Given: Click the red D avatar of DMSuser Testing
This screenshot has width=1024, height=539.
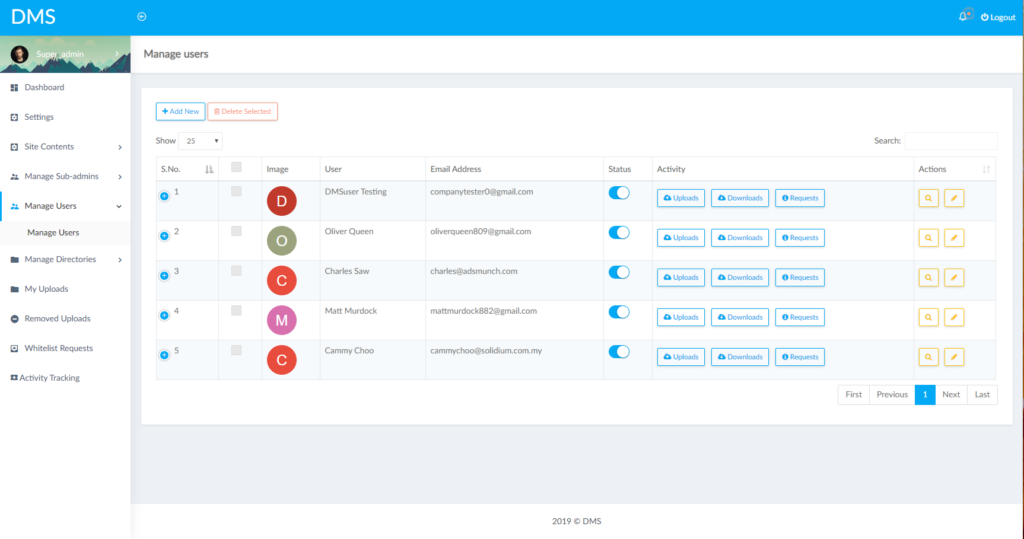Looking at the screenshot, I should tap(281, 201).
